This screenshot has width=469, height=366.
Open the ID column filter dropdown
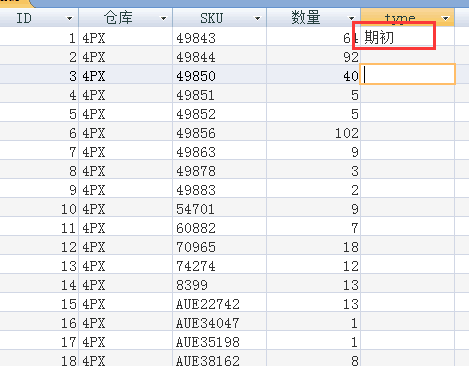click(x=69, y=18)
